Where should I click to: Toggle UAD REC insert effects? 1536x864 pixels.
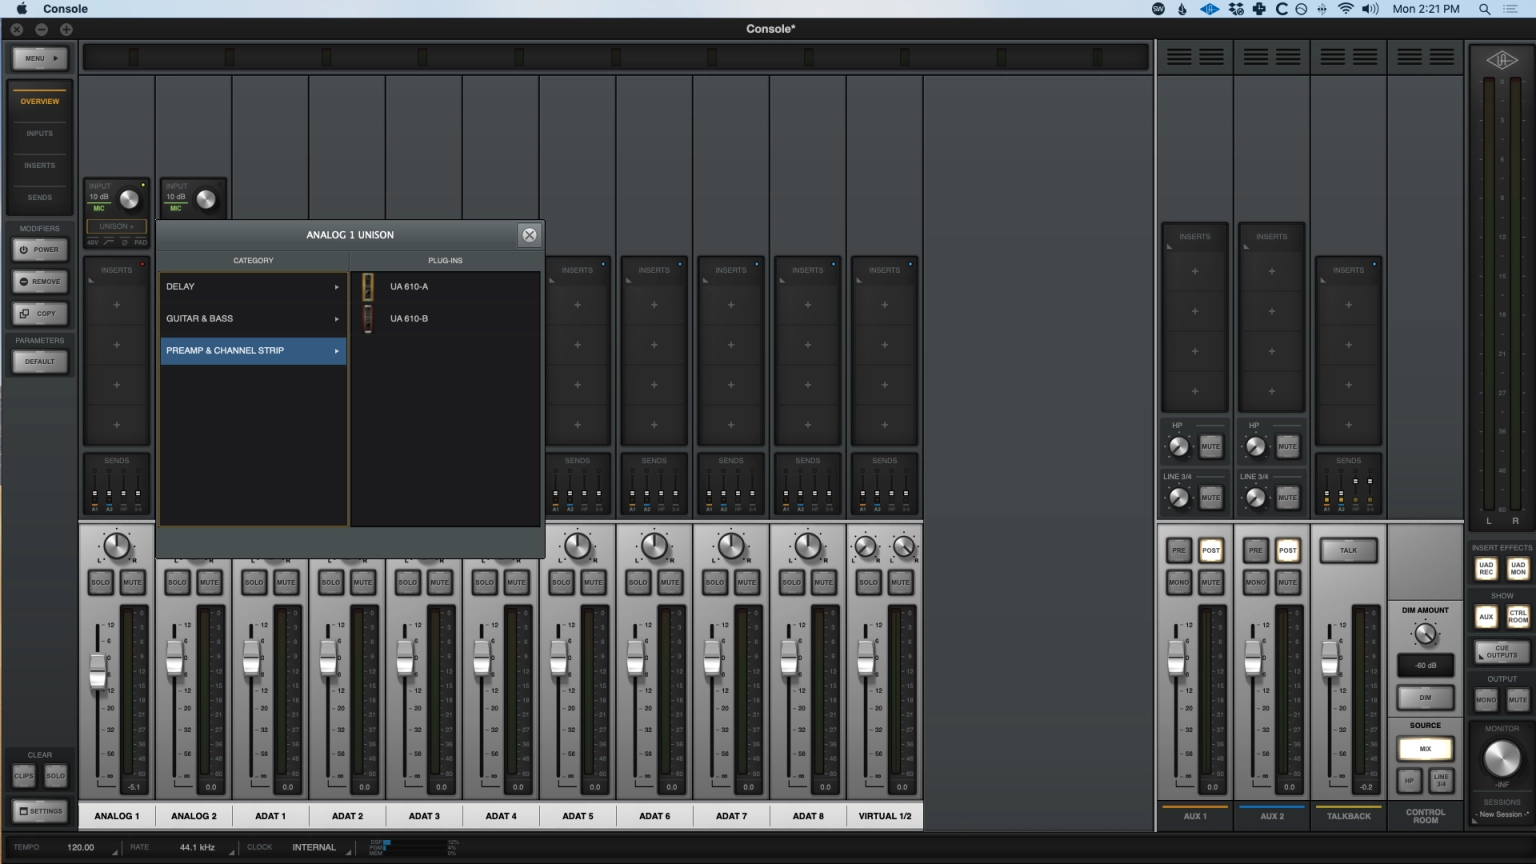pyautogui.click(x=1486, y=569)
